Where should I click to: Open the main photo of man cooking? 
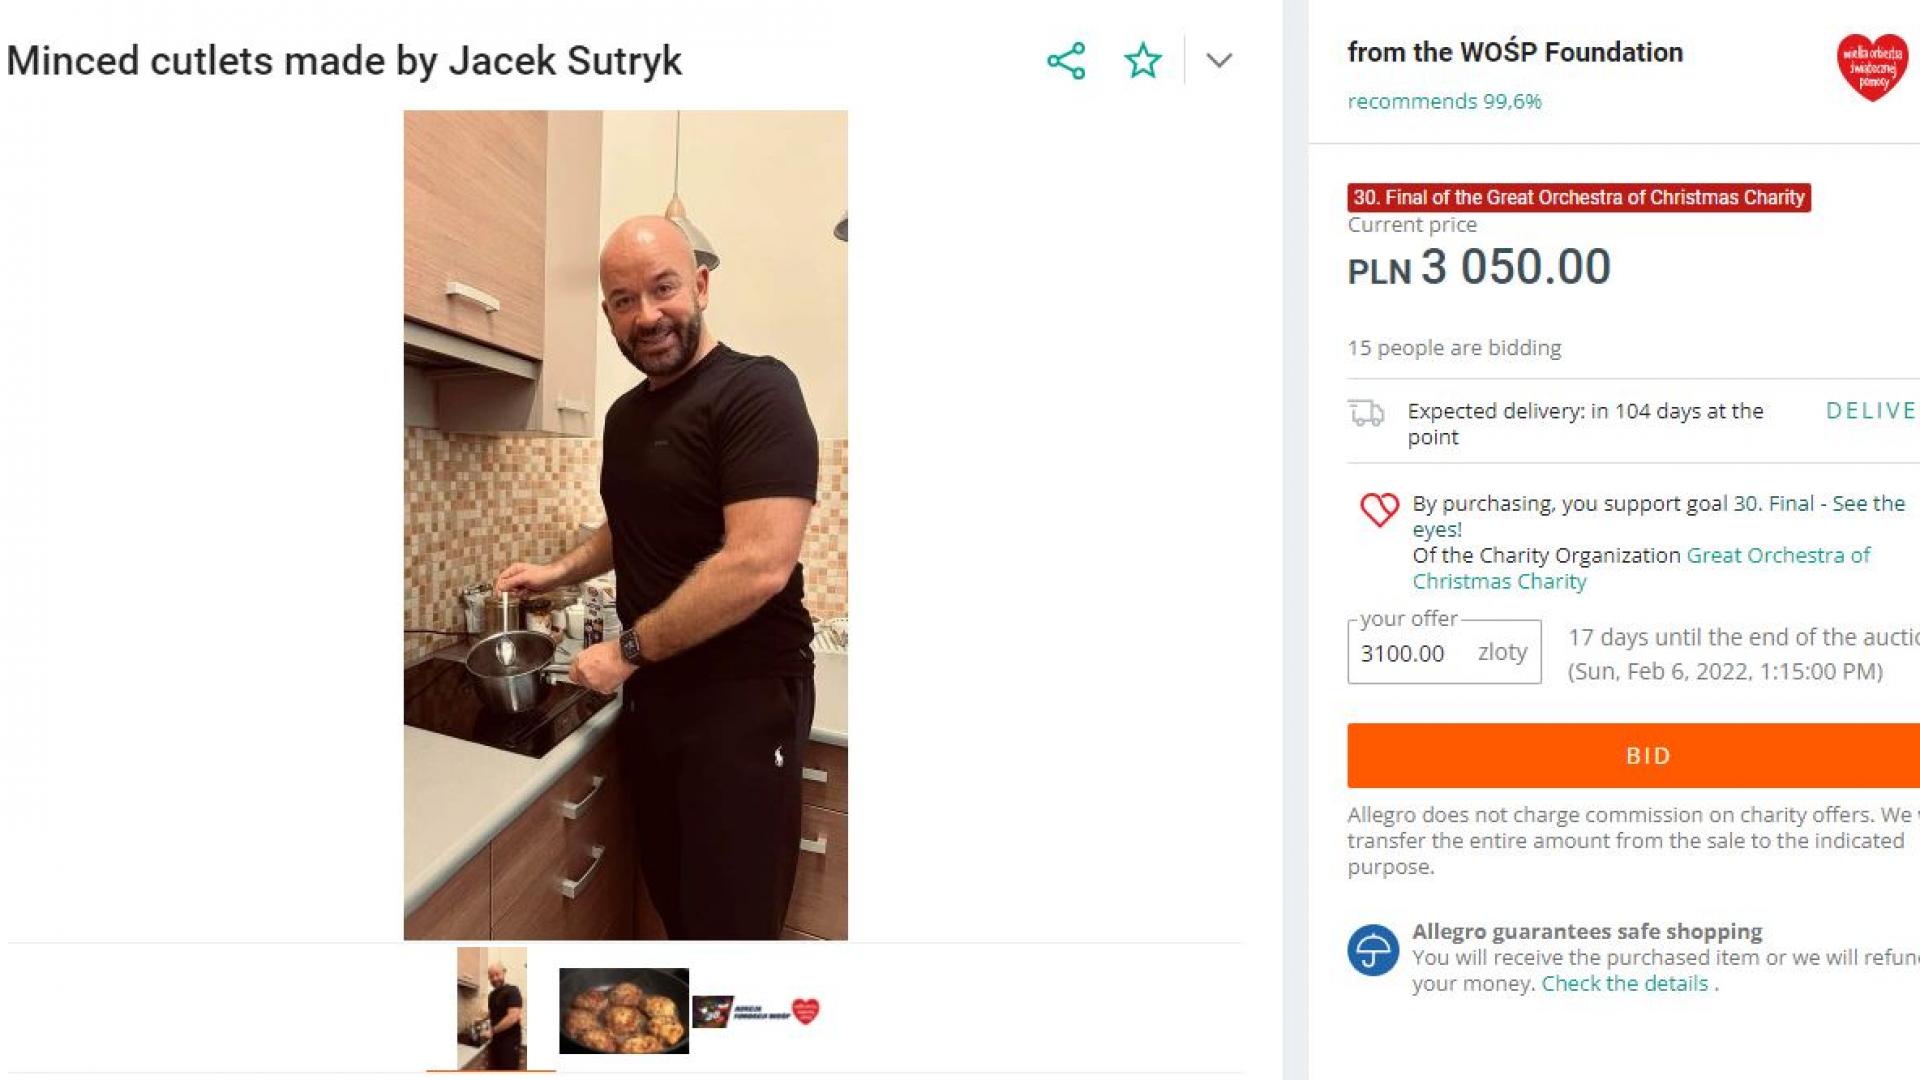(625, 525)
